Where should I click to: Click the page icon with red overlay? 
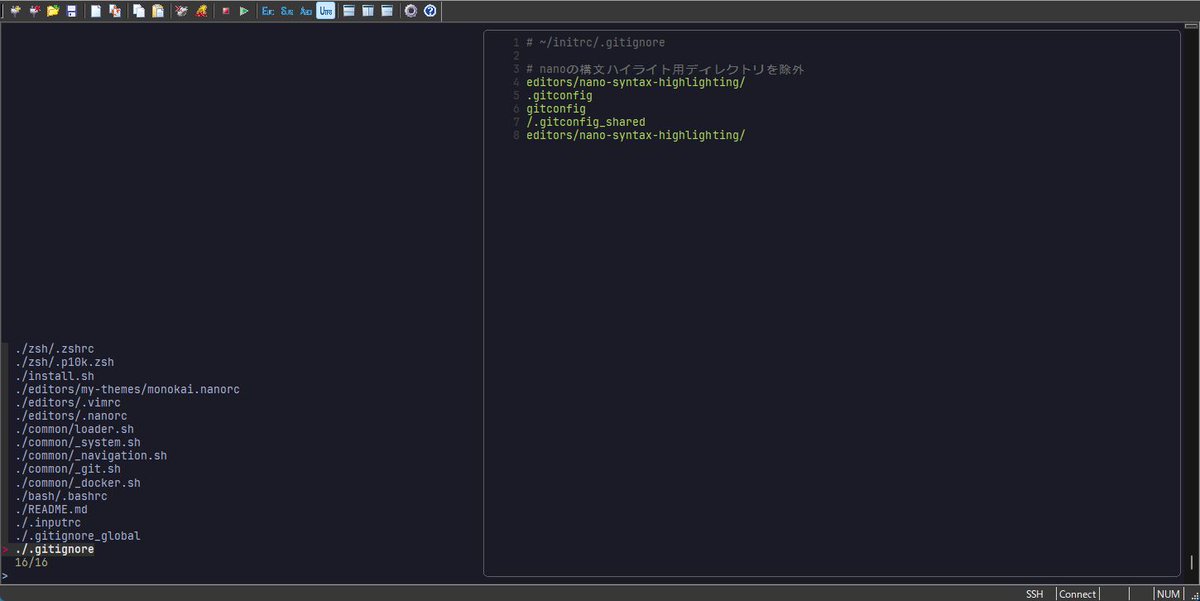[x=114, y=11]
